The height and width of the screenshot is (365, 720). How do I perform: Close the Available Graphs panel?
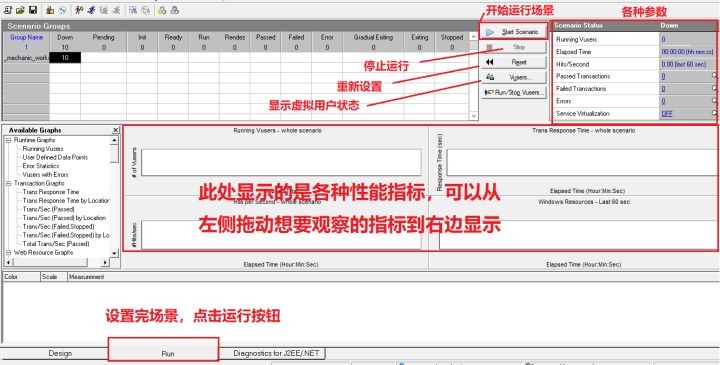115,130
